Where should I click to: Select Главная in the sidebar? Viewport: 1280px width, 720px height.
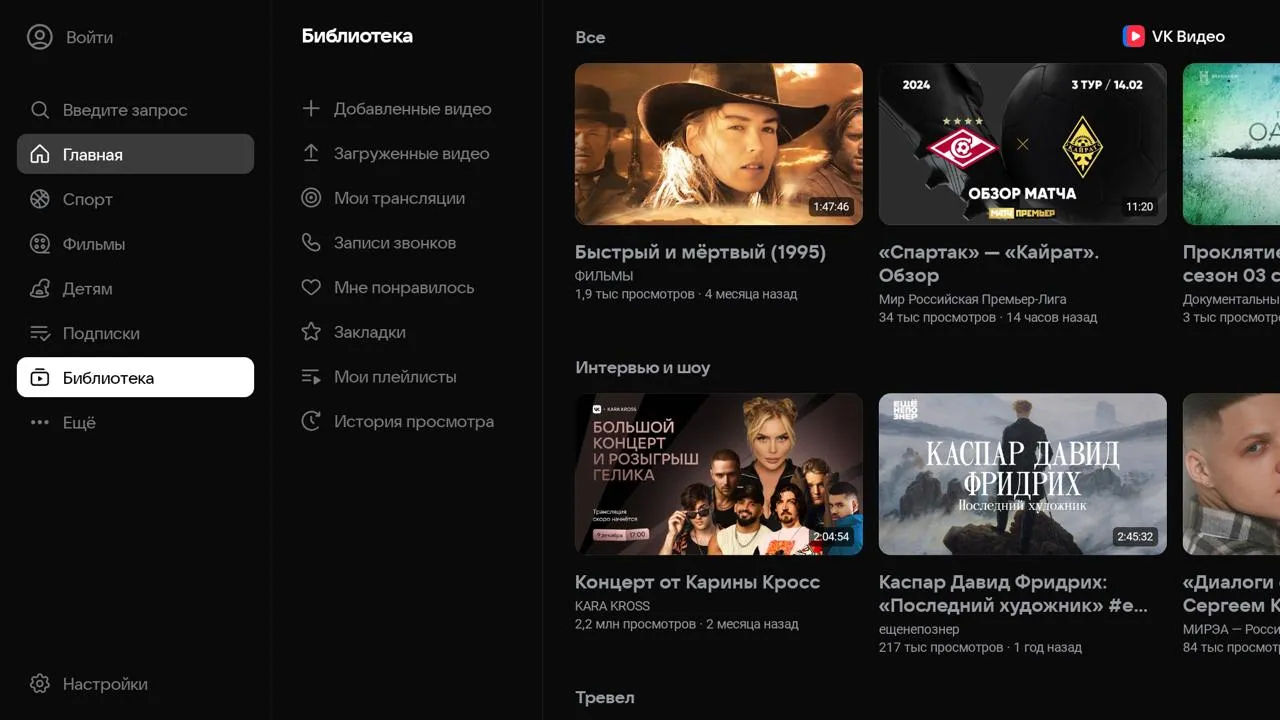point(135,154)
